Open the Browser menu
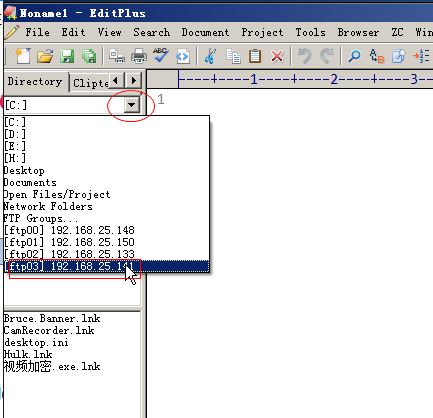Image resolution: width=433 pixels, height=418 pixels. (358, 32)
